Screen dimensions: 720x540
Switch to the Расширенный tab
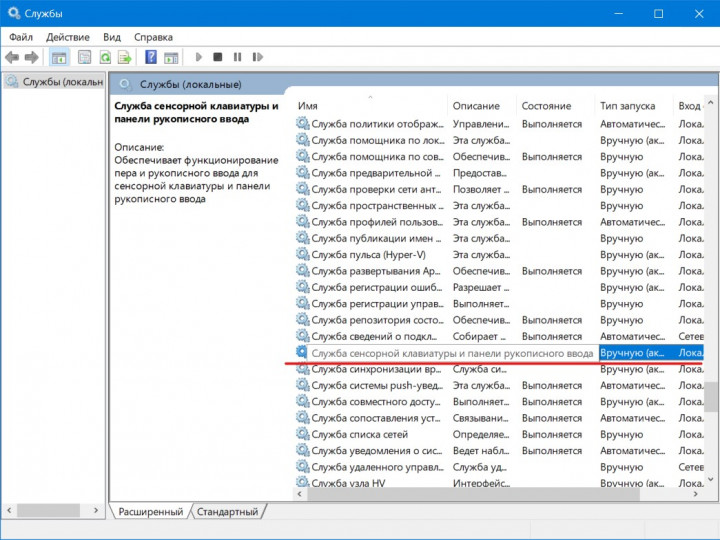[150, 512]
